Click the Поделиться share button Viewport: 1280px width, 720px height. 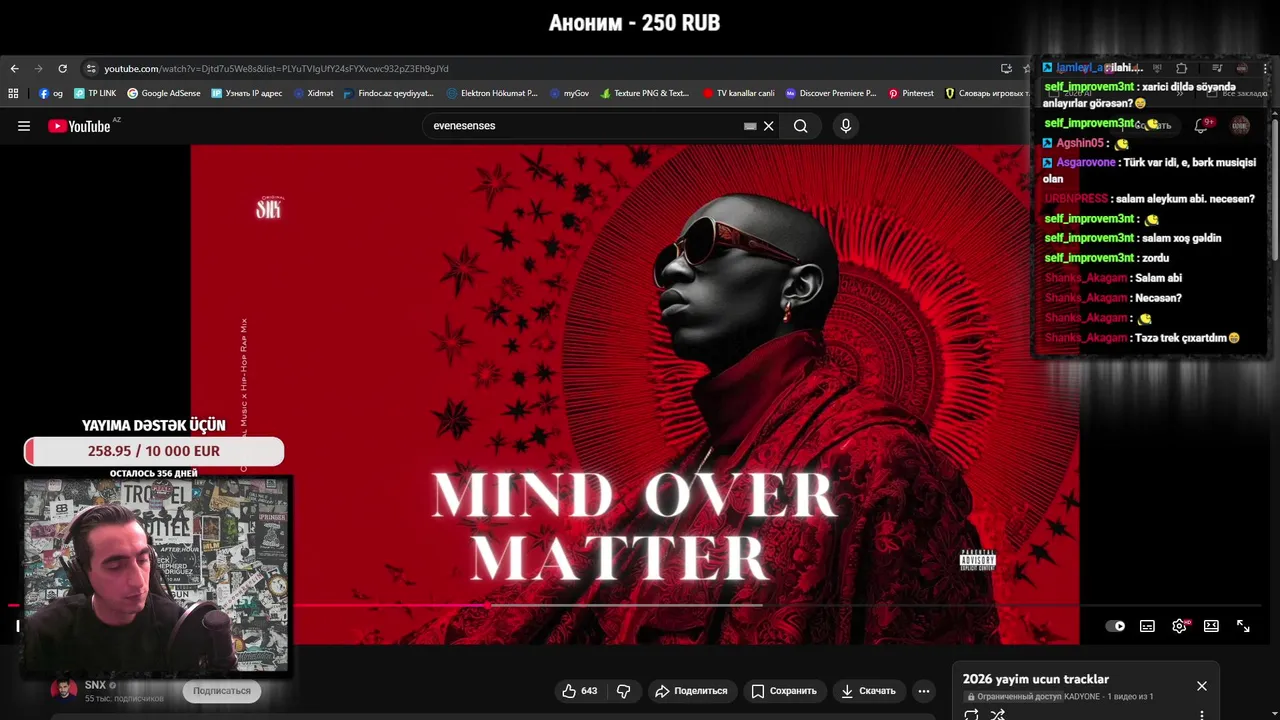click(x=691, y=691)
